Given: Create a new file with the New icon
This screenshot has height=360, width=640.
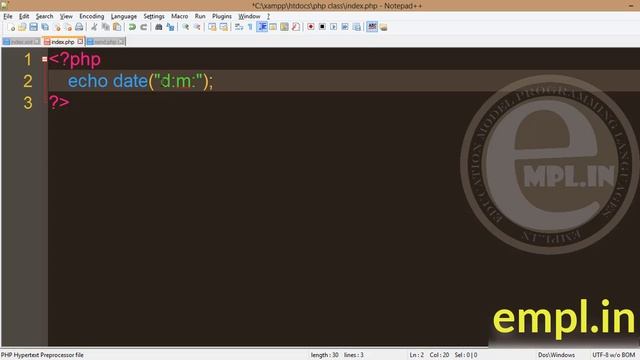Looking at the screenshot, I should coord(11,27).
